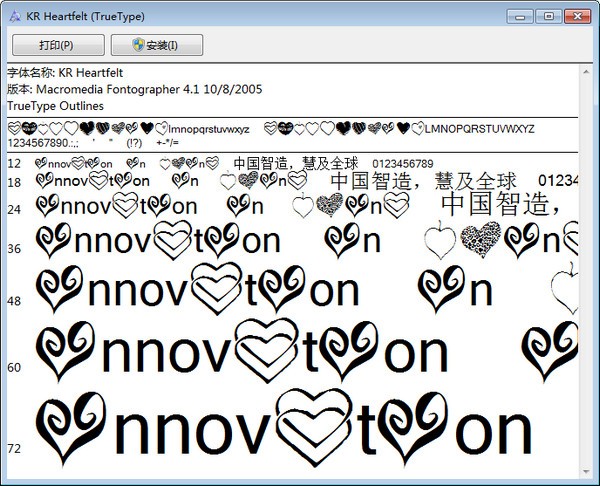Click the vertical scrollbar track
Screen dimensions: 600x486
[x=586, y=271]
